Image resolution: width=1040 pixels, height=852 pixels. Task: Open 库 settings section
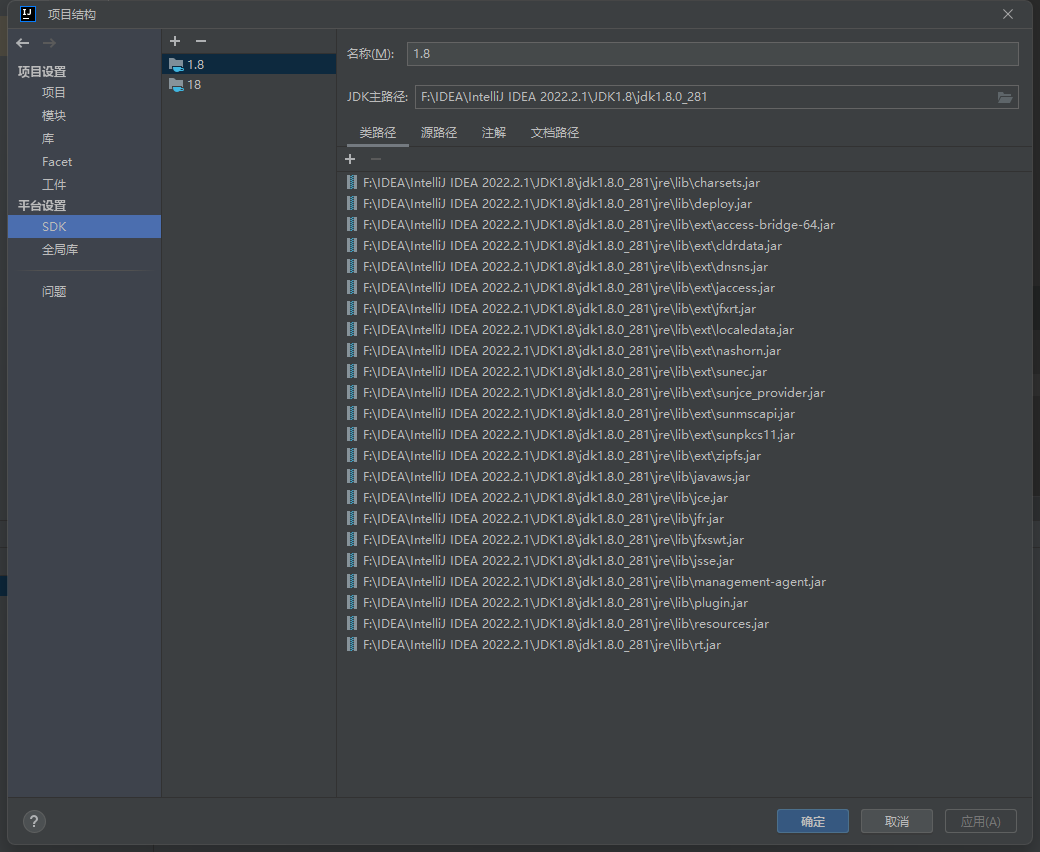(x=48, y=139)
